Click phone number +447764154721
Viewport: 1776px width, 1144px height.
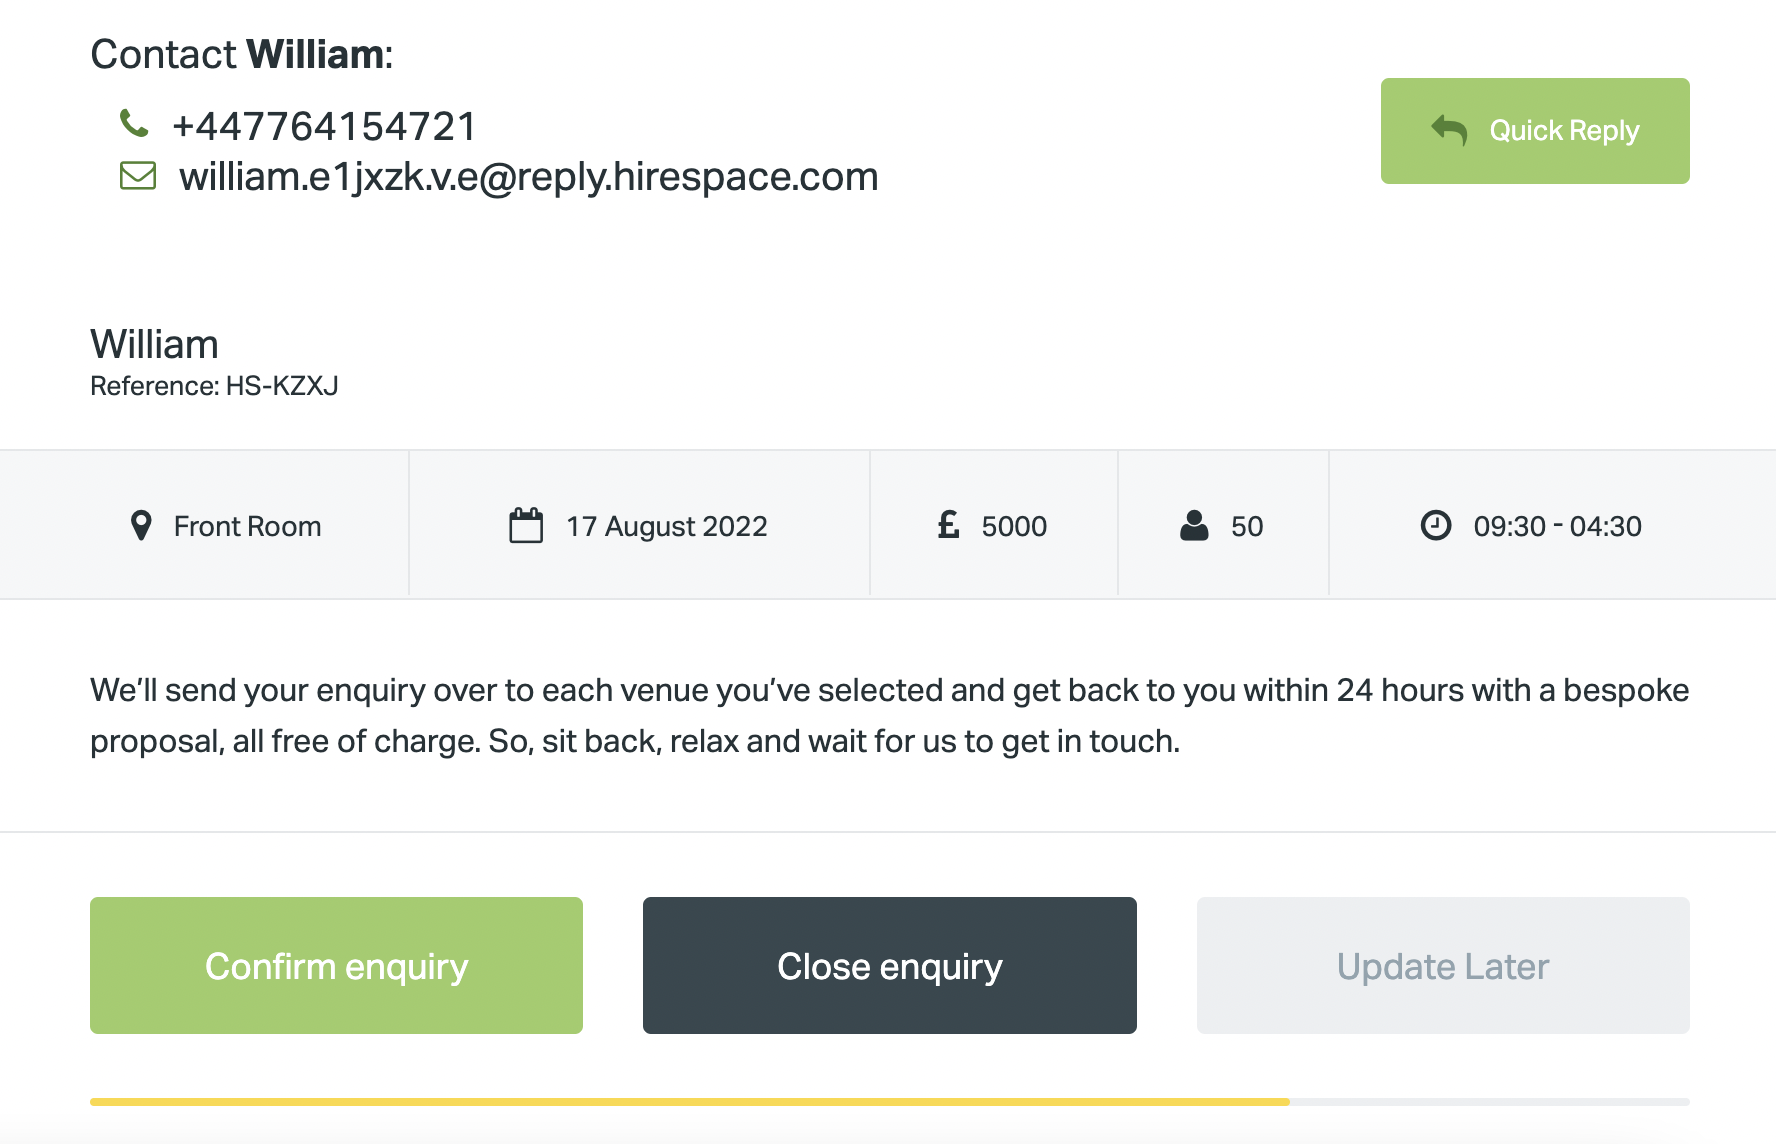click(x=324, y=127)
